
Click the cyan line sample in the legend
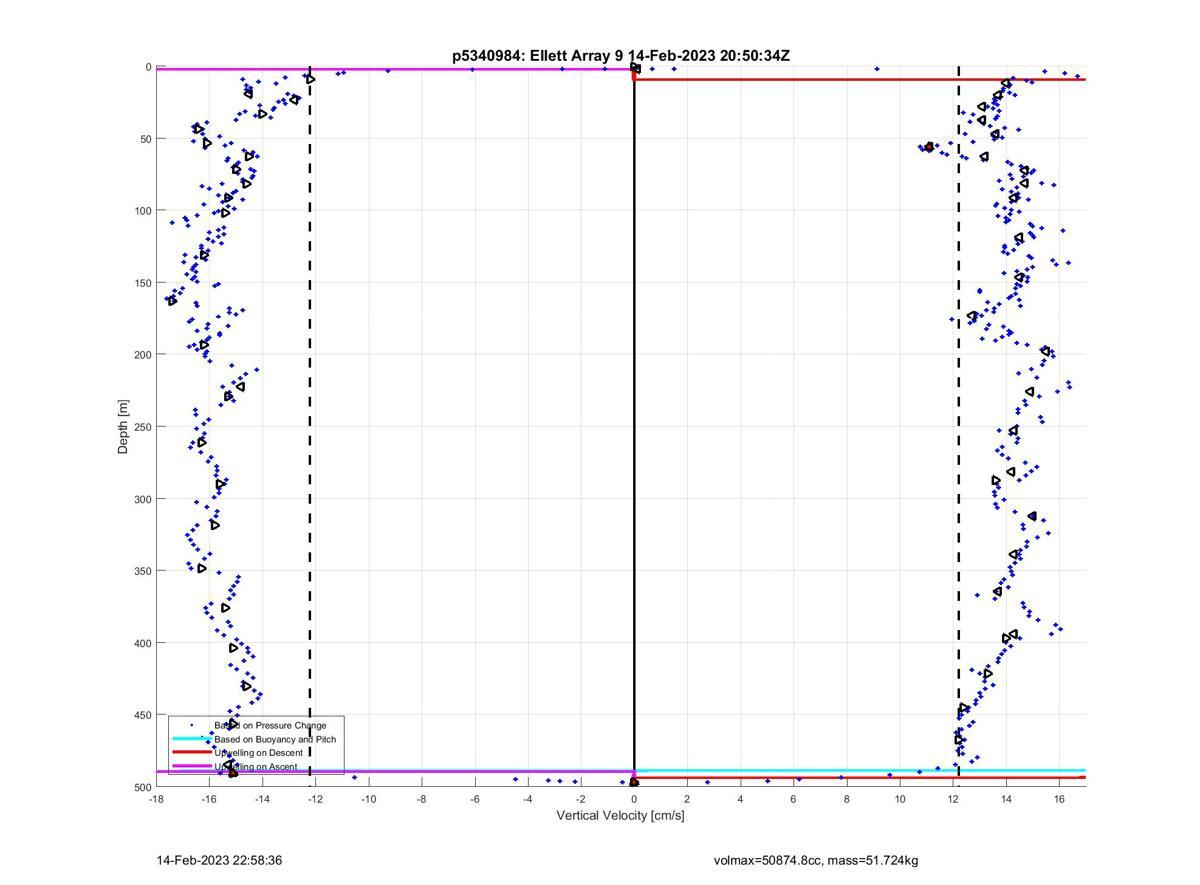click(x=191, y=739)
